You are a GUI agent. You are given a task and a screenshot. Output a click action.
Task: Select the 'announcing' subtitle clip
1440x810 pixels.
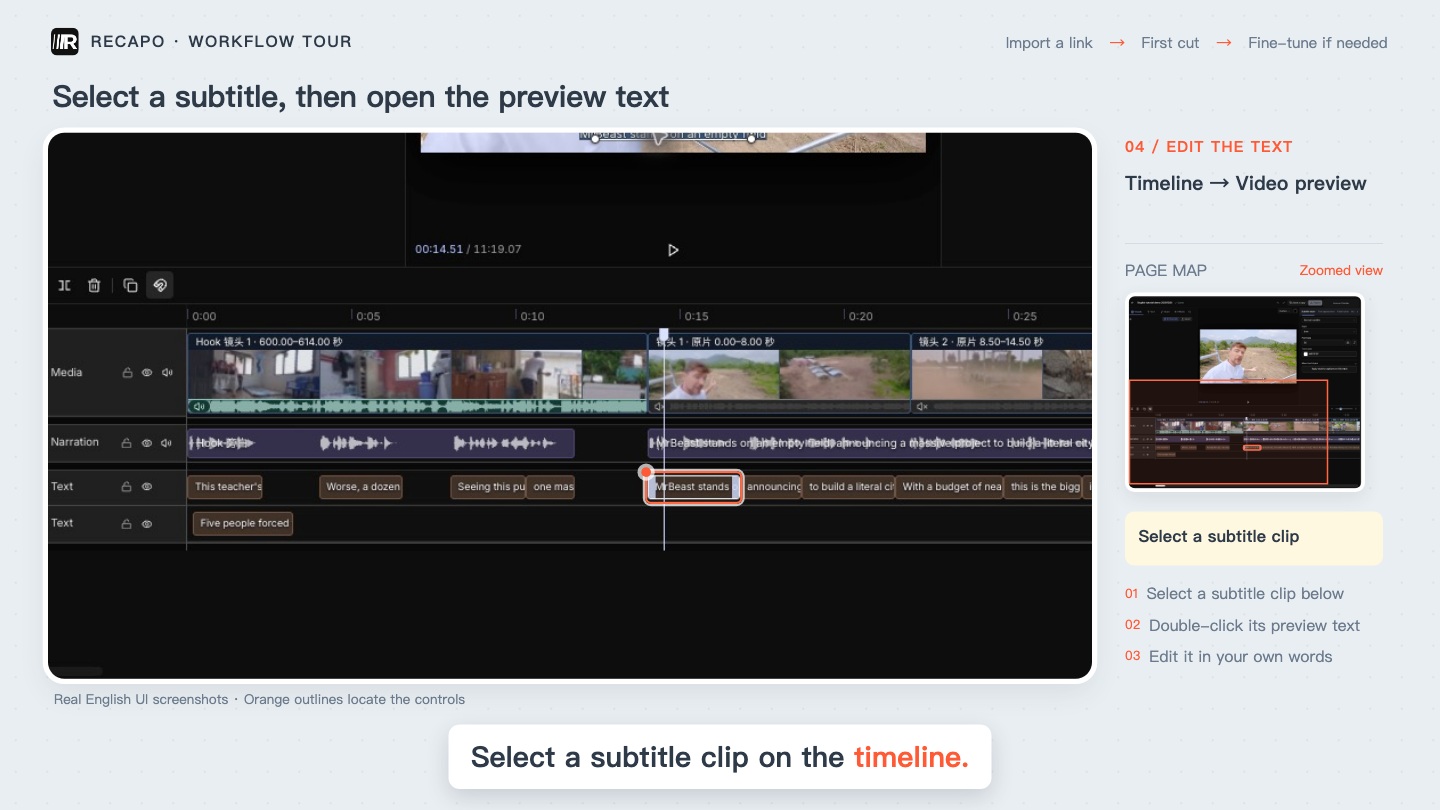[x=772, y=487]
